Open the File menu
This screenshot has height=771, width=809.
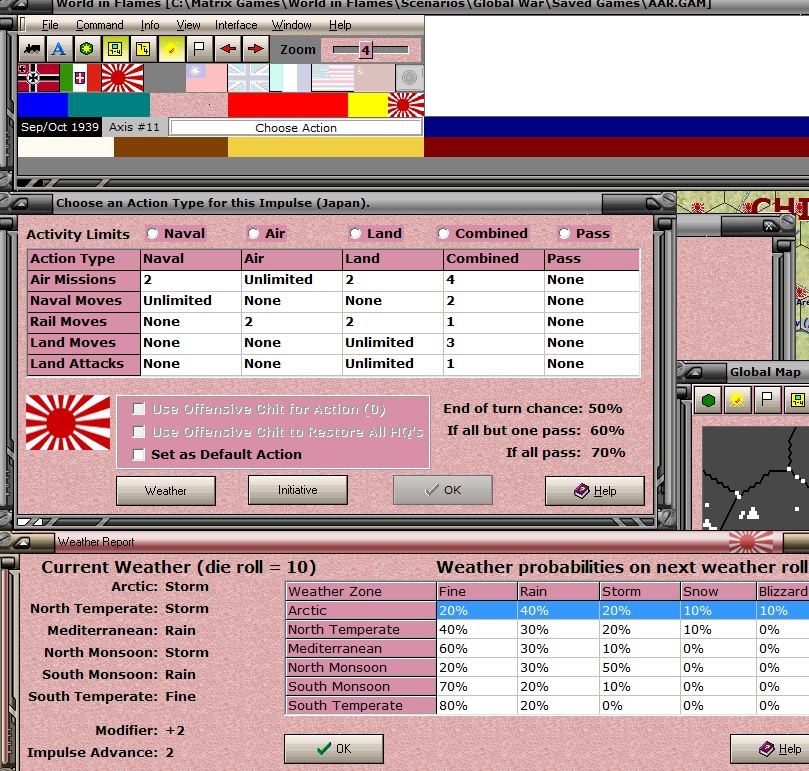tap(50, 25)
